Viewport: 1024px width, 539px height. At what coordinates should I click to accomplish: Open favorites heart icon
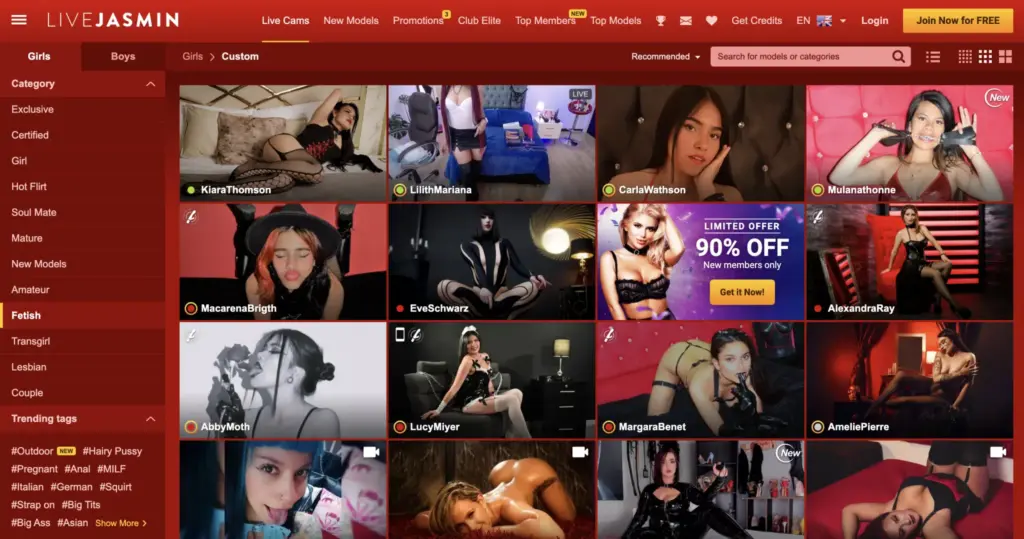click(711, 21)
